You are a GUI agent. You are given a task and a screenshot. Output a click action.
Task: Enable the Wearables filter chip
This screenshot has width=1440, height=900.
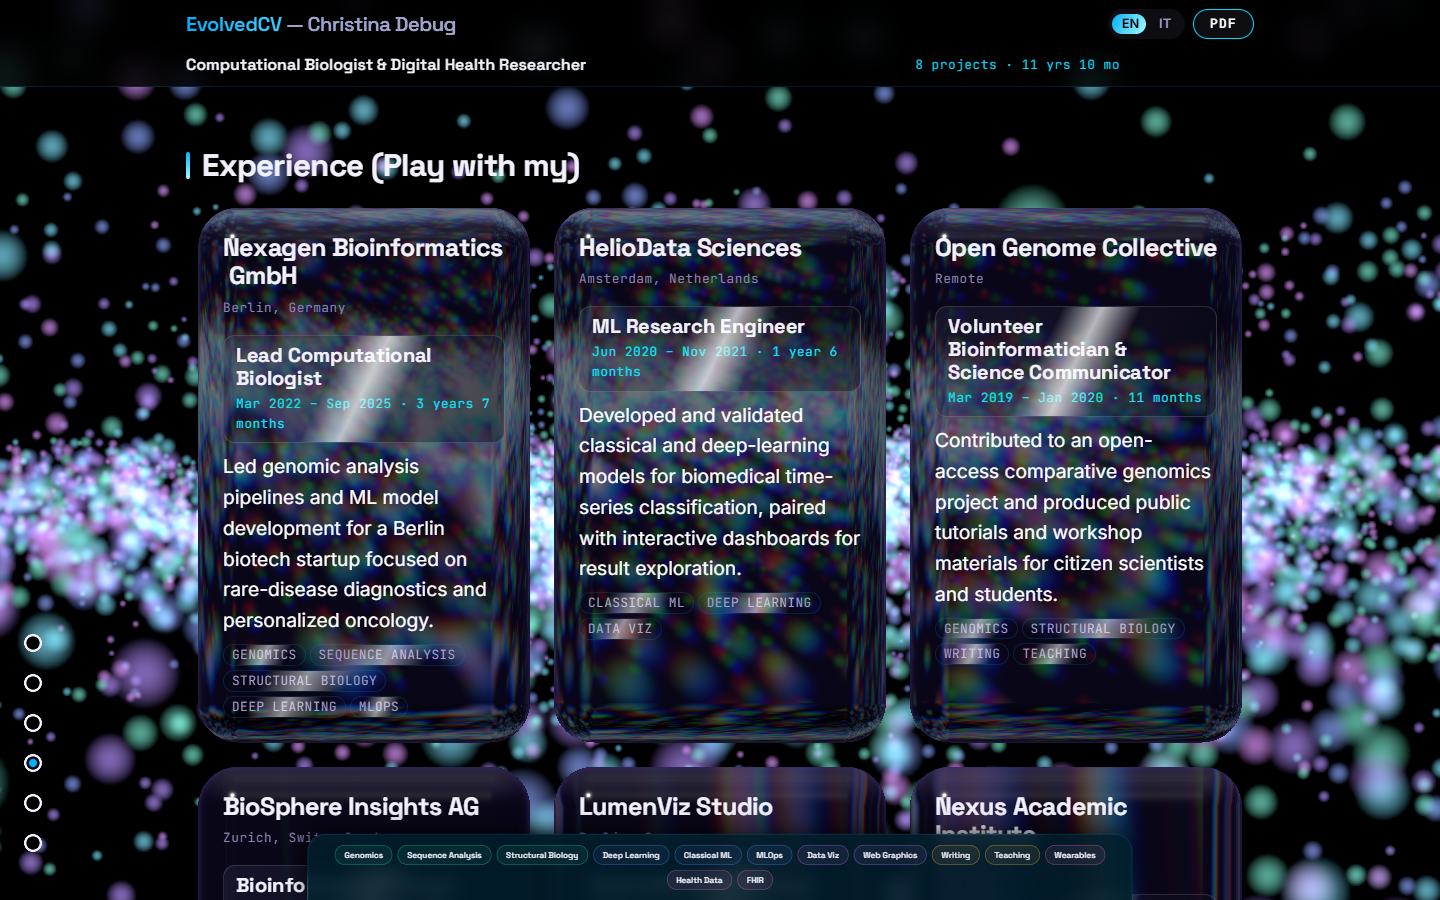1075,855
